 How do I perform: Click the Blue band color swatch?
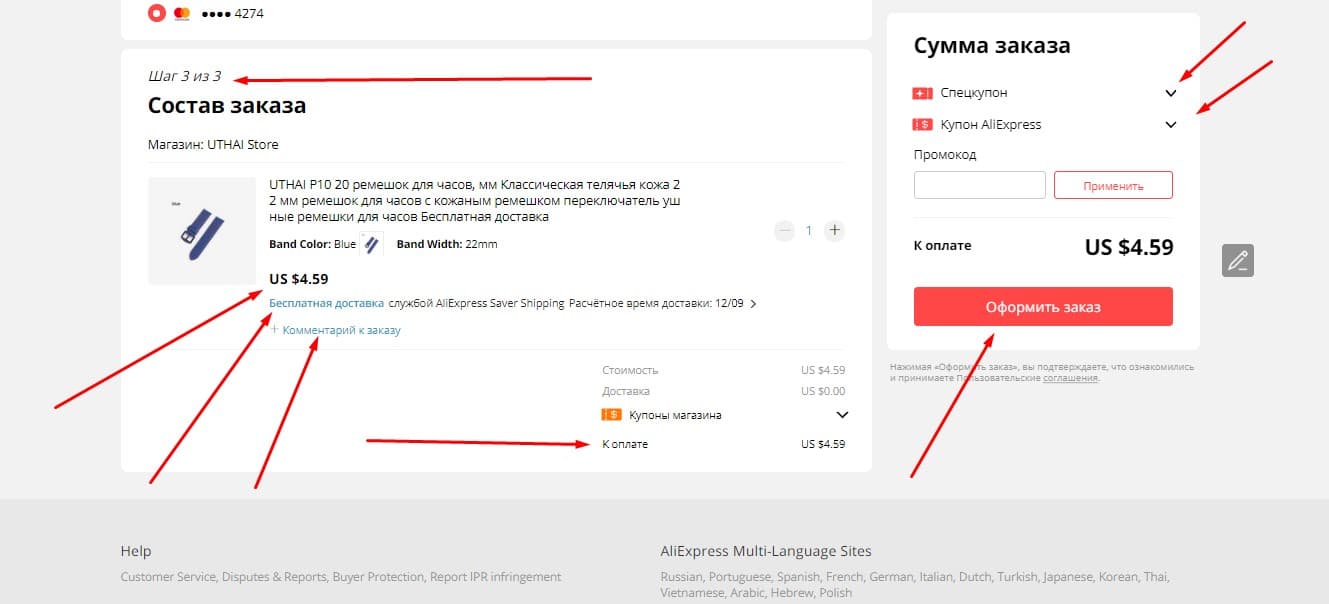[x=371, y=244]
